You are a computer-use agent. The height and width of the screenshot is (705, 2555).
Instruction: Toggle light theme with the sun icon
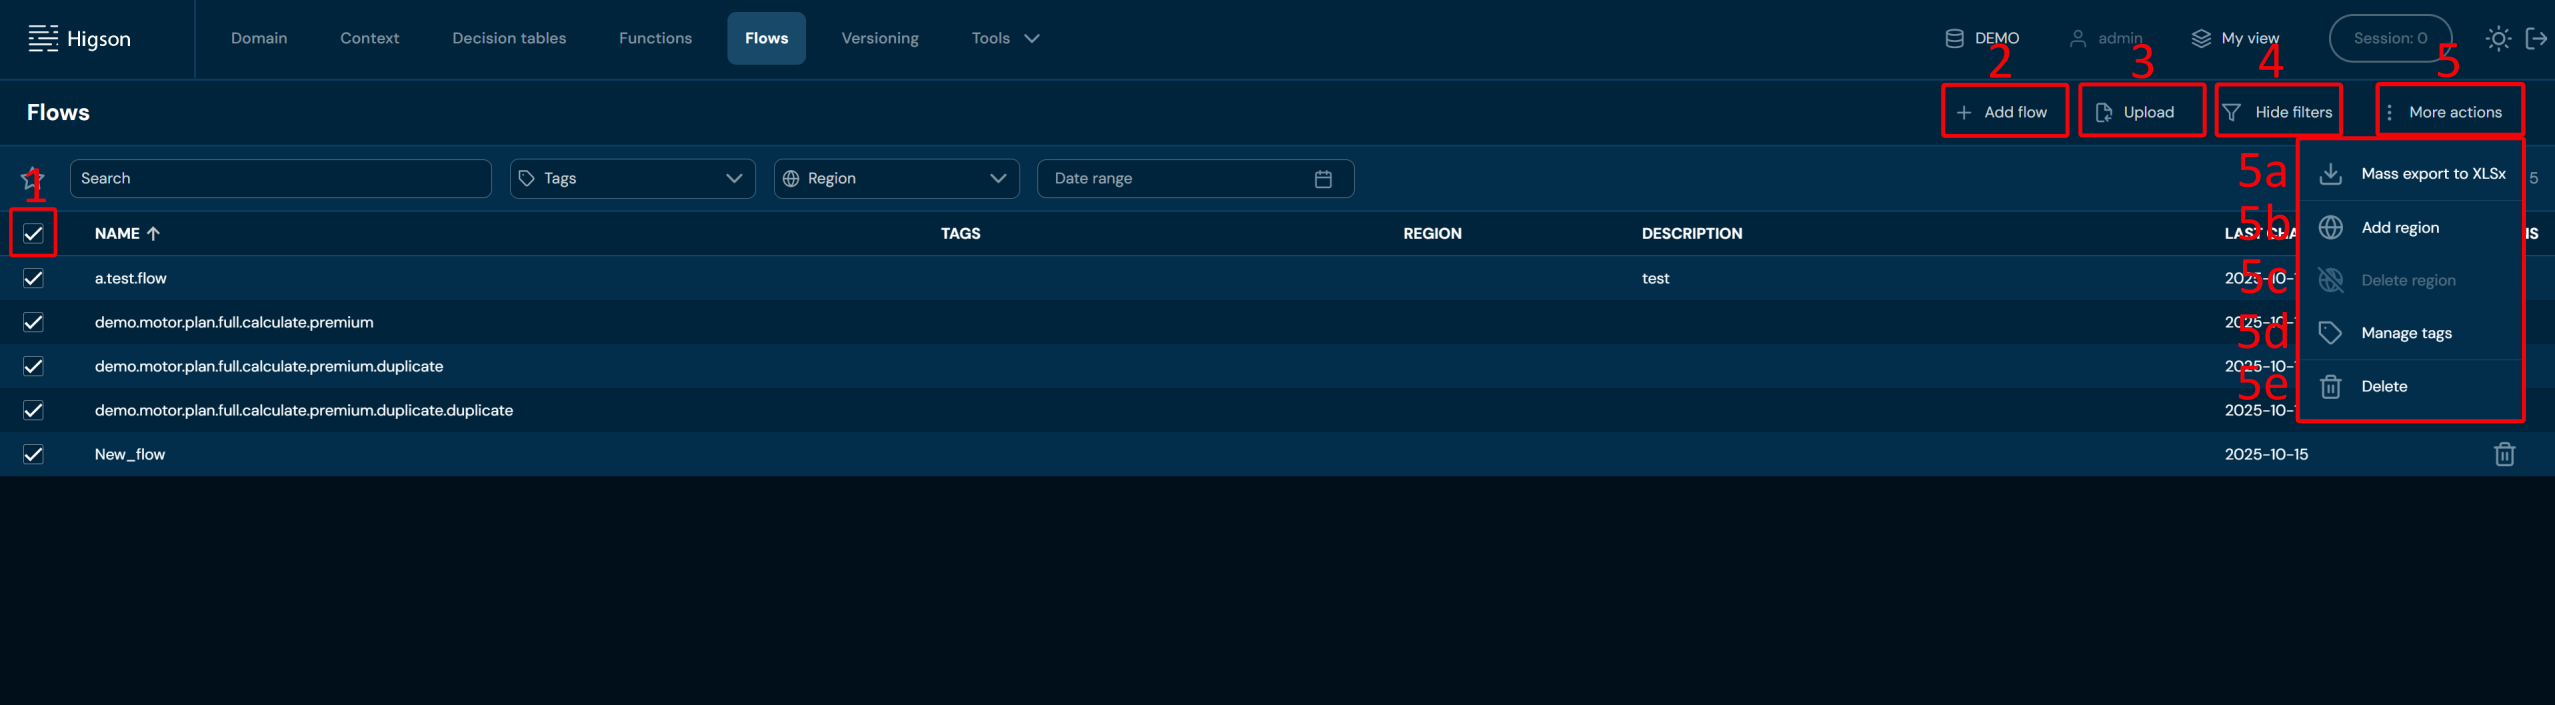point(2498,39)
